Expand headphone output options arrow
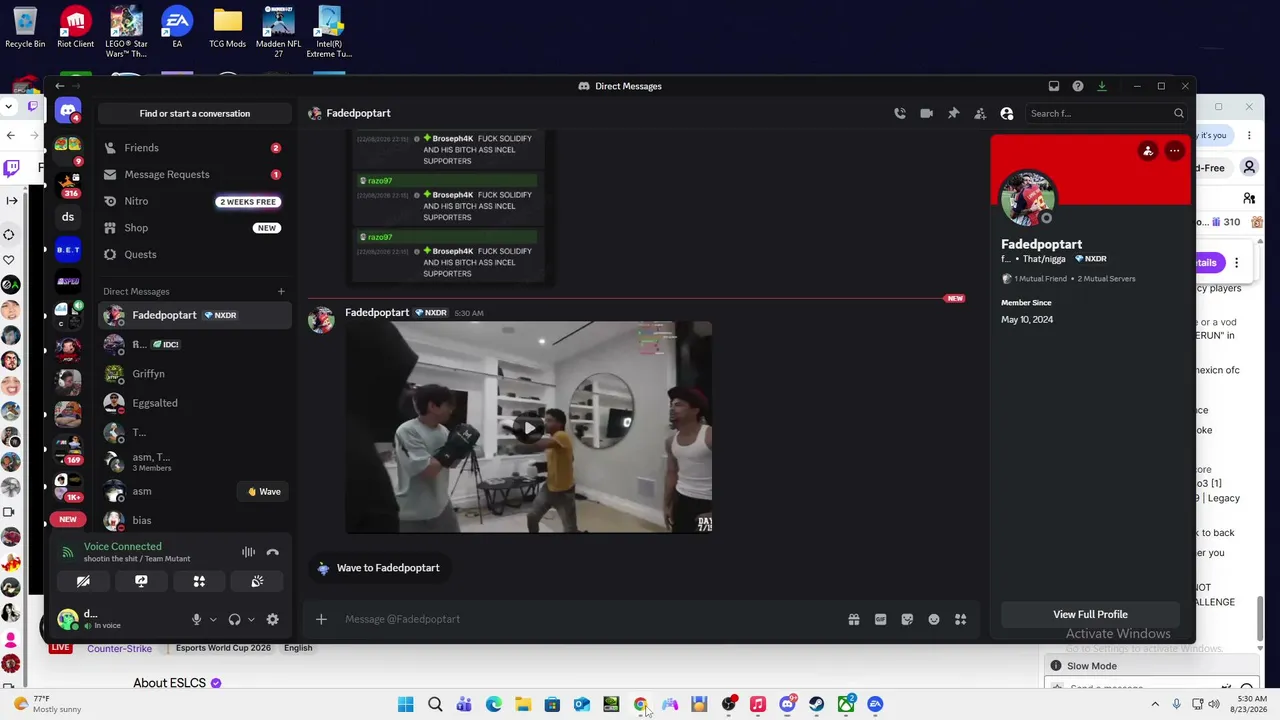This screenshot has height=720, width=1280. pyautogui.click(x=251, y=619)
